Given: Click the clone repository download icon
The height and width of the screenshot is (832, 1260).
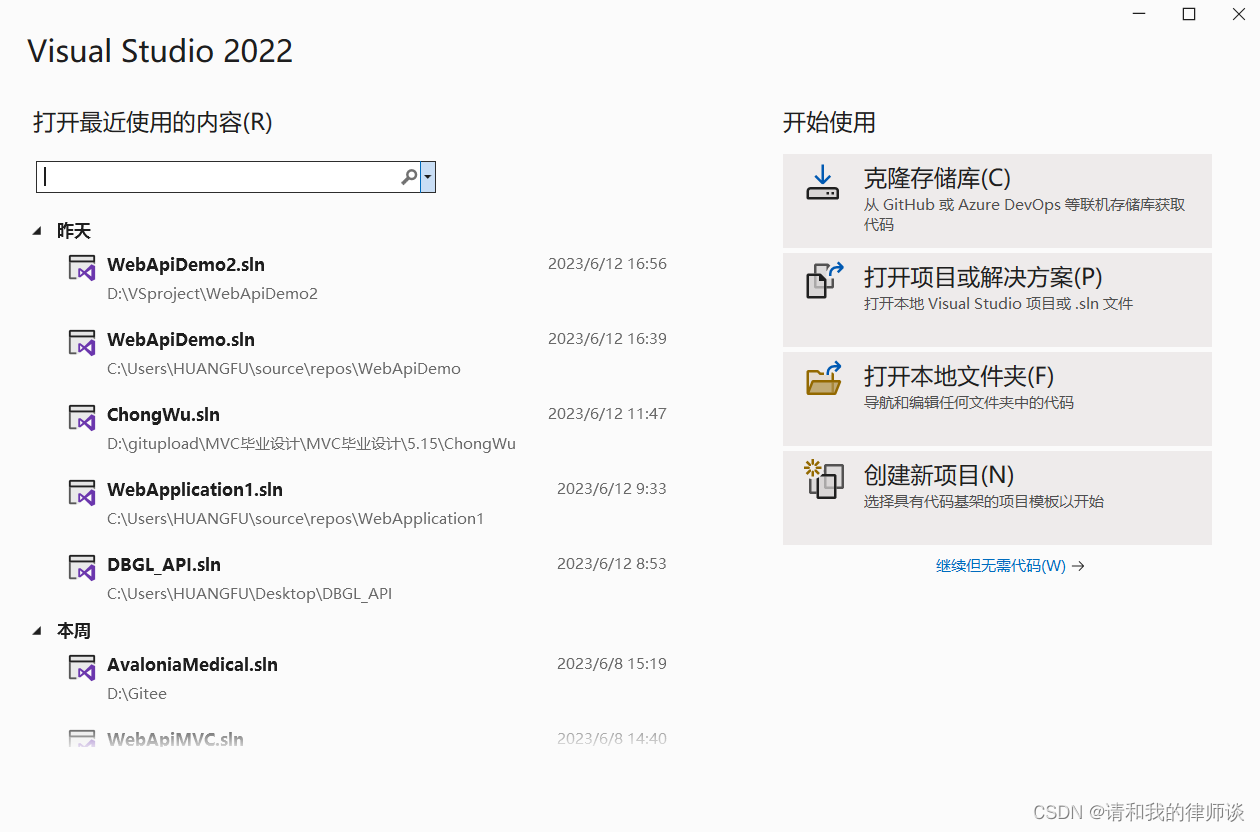Looking at the screenshot, I should coord(823,183).
